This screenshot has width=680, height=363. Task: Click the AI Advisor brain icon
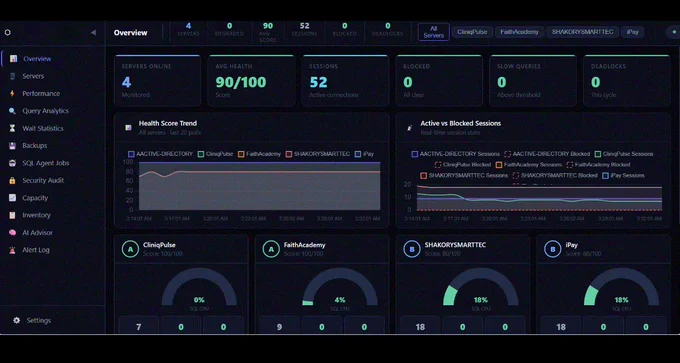[x=13, y=232]
